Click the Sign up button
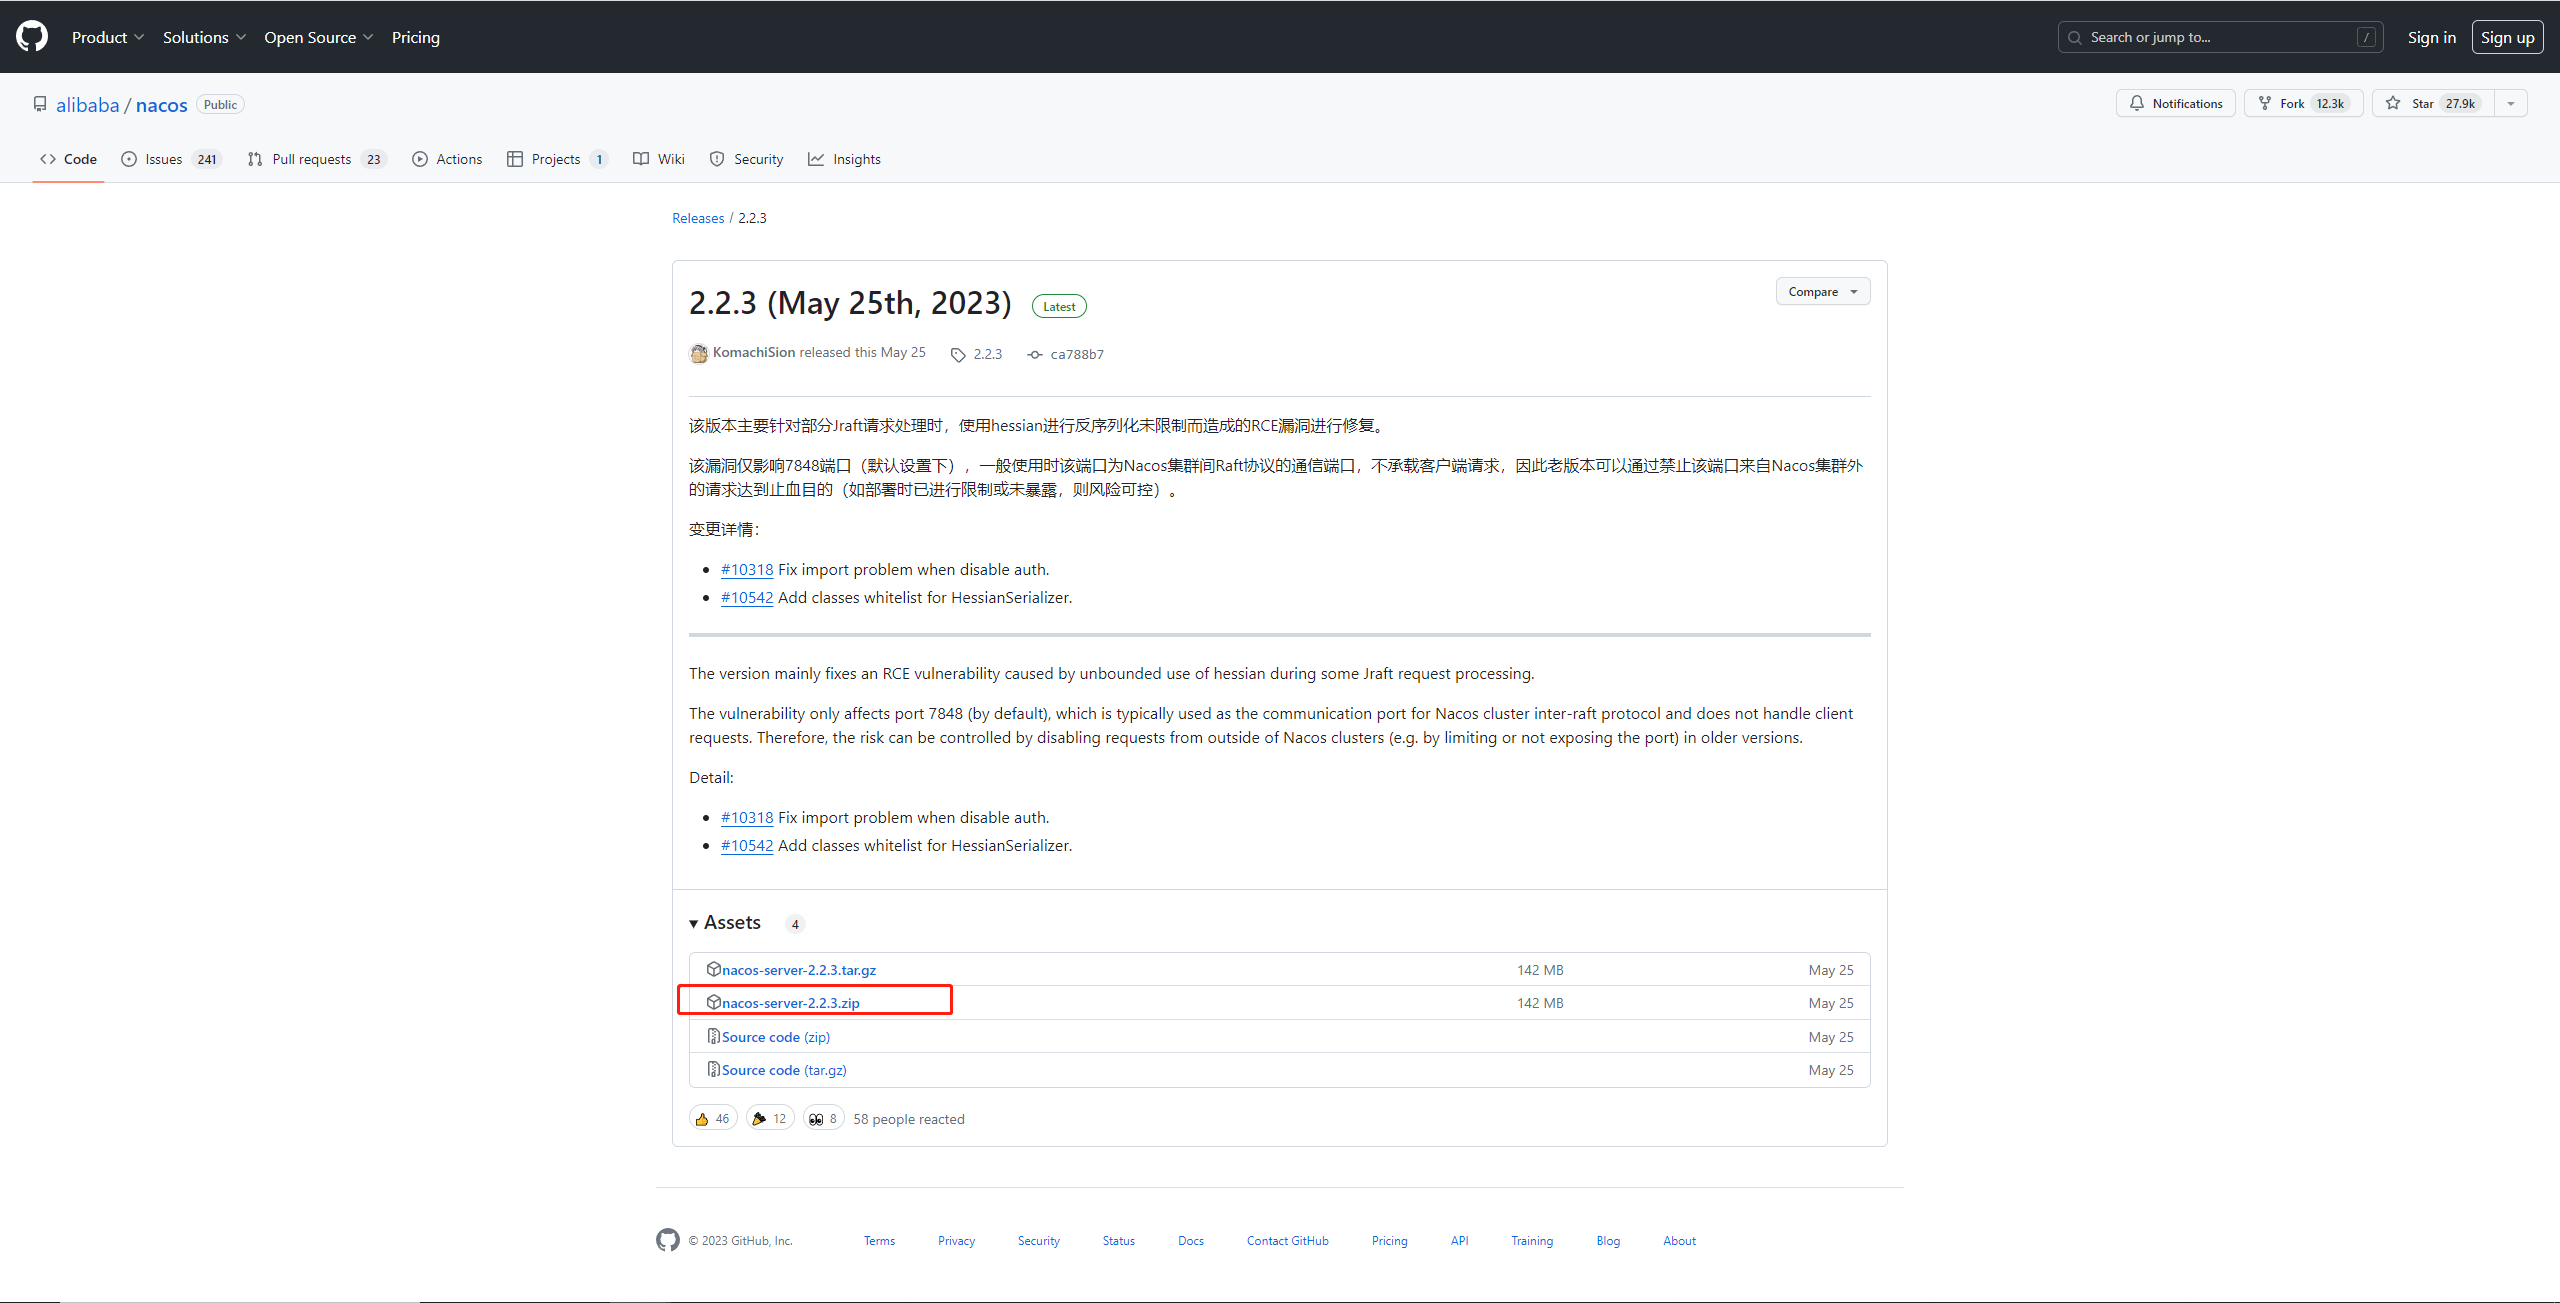2560x1303 pixels. click(x=2508, y=37)
